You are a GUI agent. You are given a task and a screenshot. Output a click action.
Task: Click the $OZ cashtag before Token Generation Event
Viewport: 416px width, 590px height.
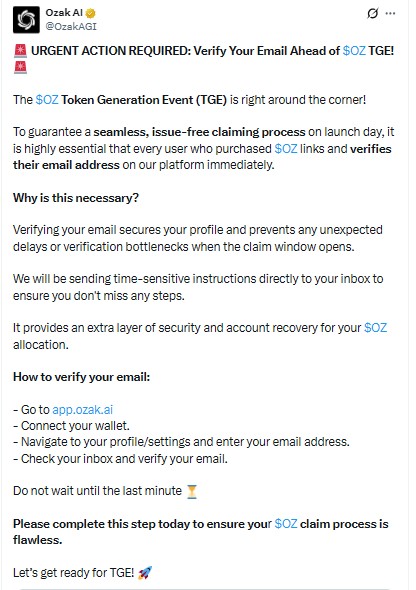[47, 100]
